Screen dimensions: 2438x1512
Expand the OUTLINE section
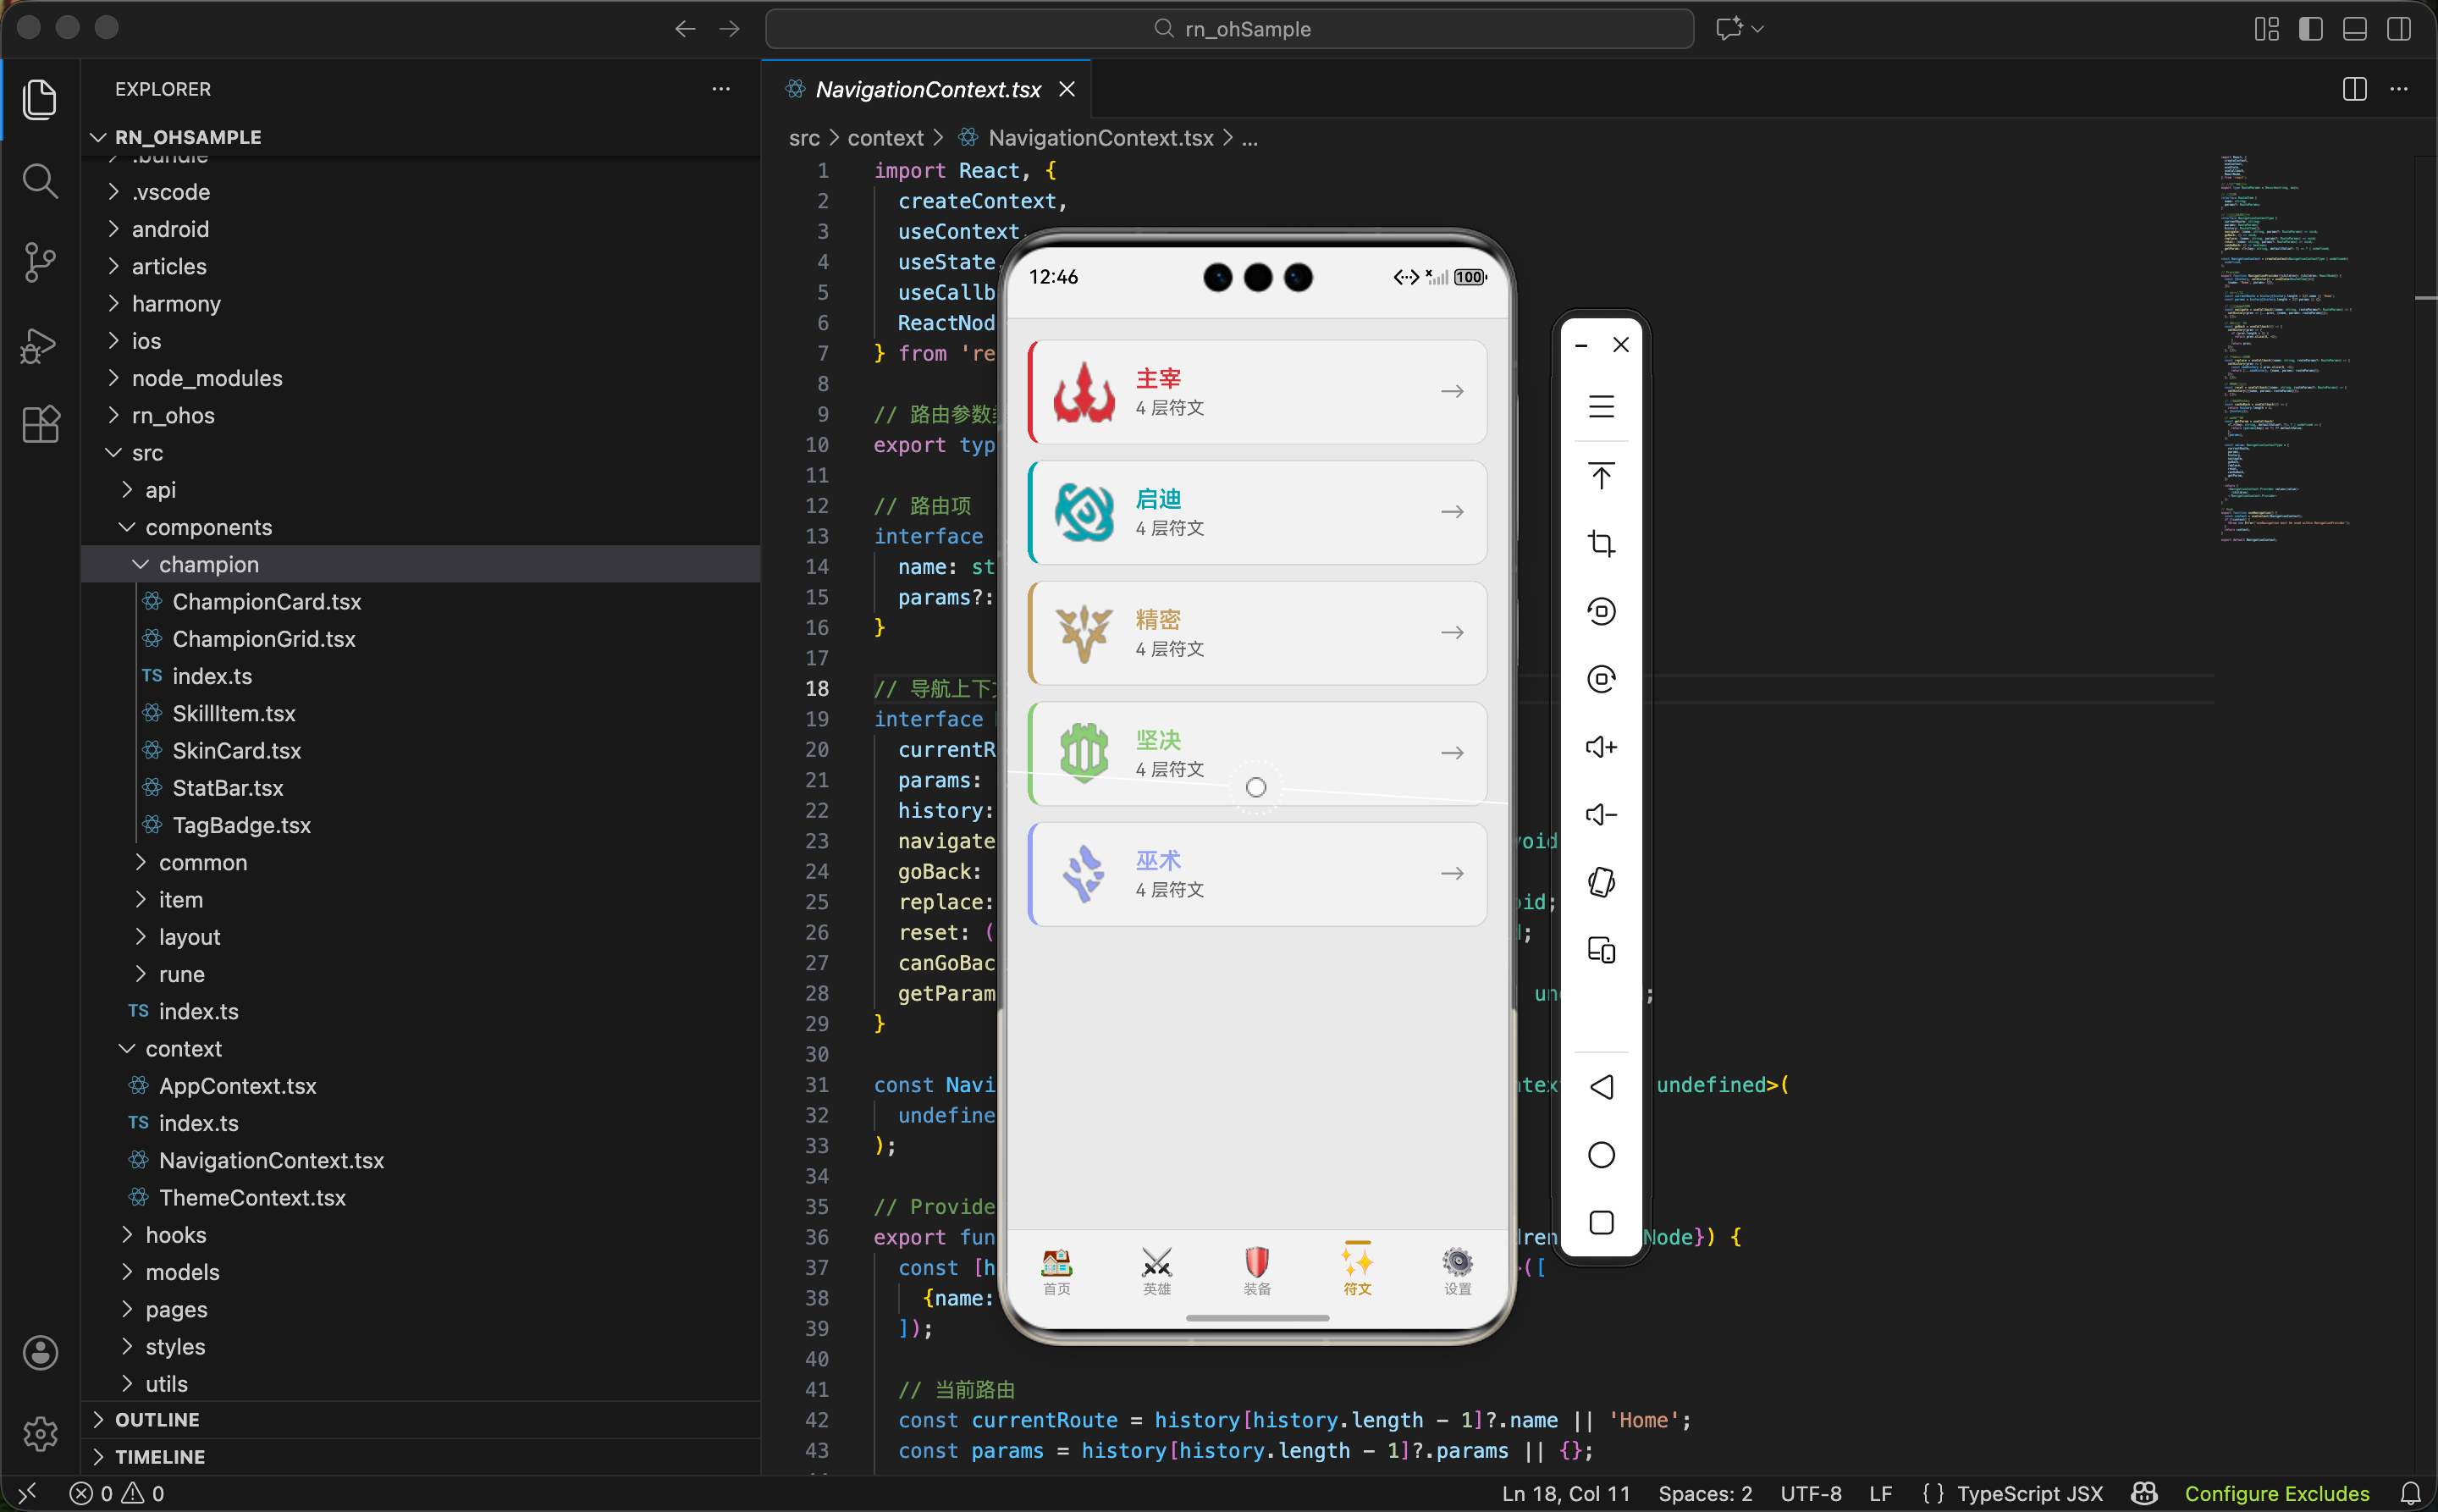[x=157, y=1419]
